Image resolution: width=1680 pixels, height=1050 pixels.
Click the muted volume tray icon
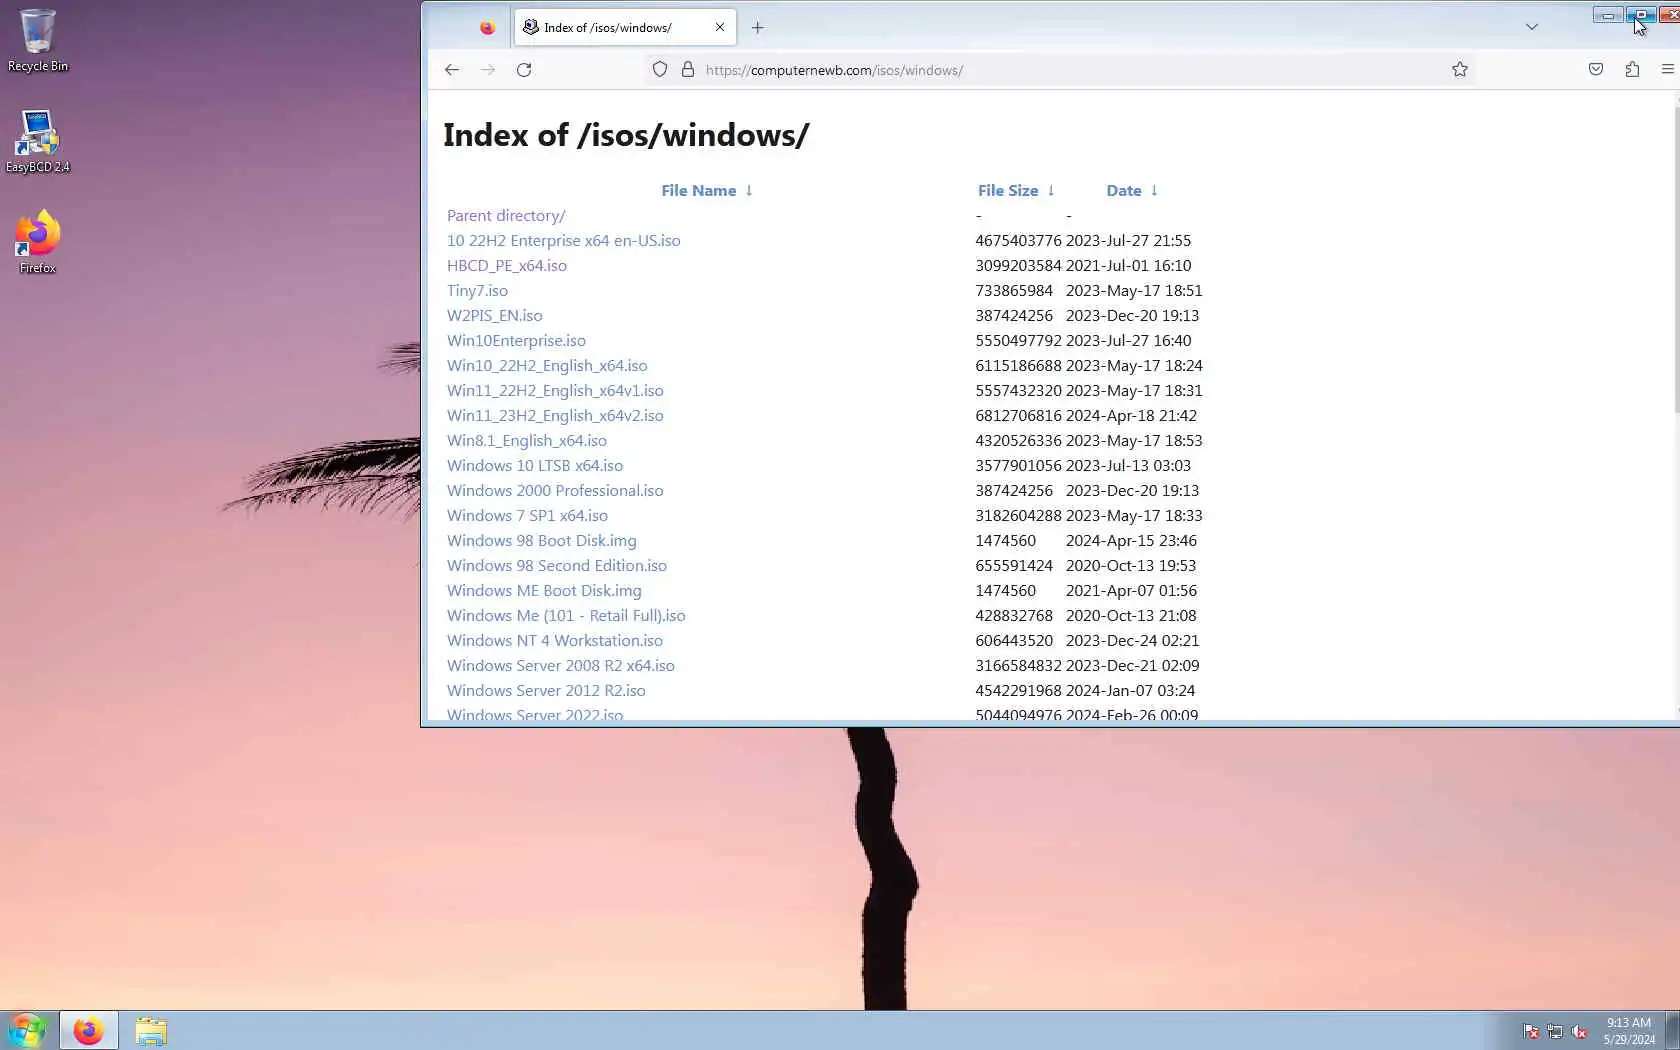[1580, 1031]
